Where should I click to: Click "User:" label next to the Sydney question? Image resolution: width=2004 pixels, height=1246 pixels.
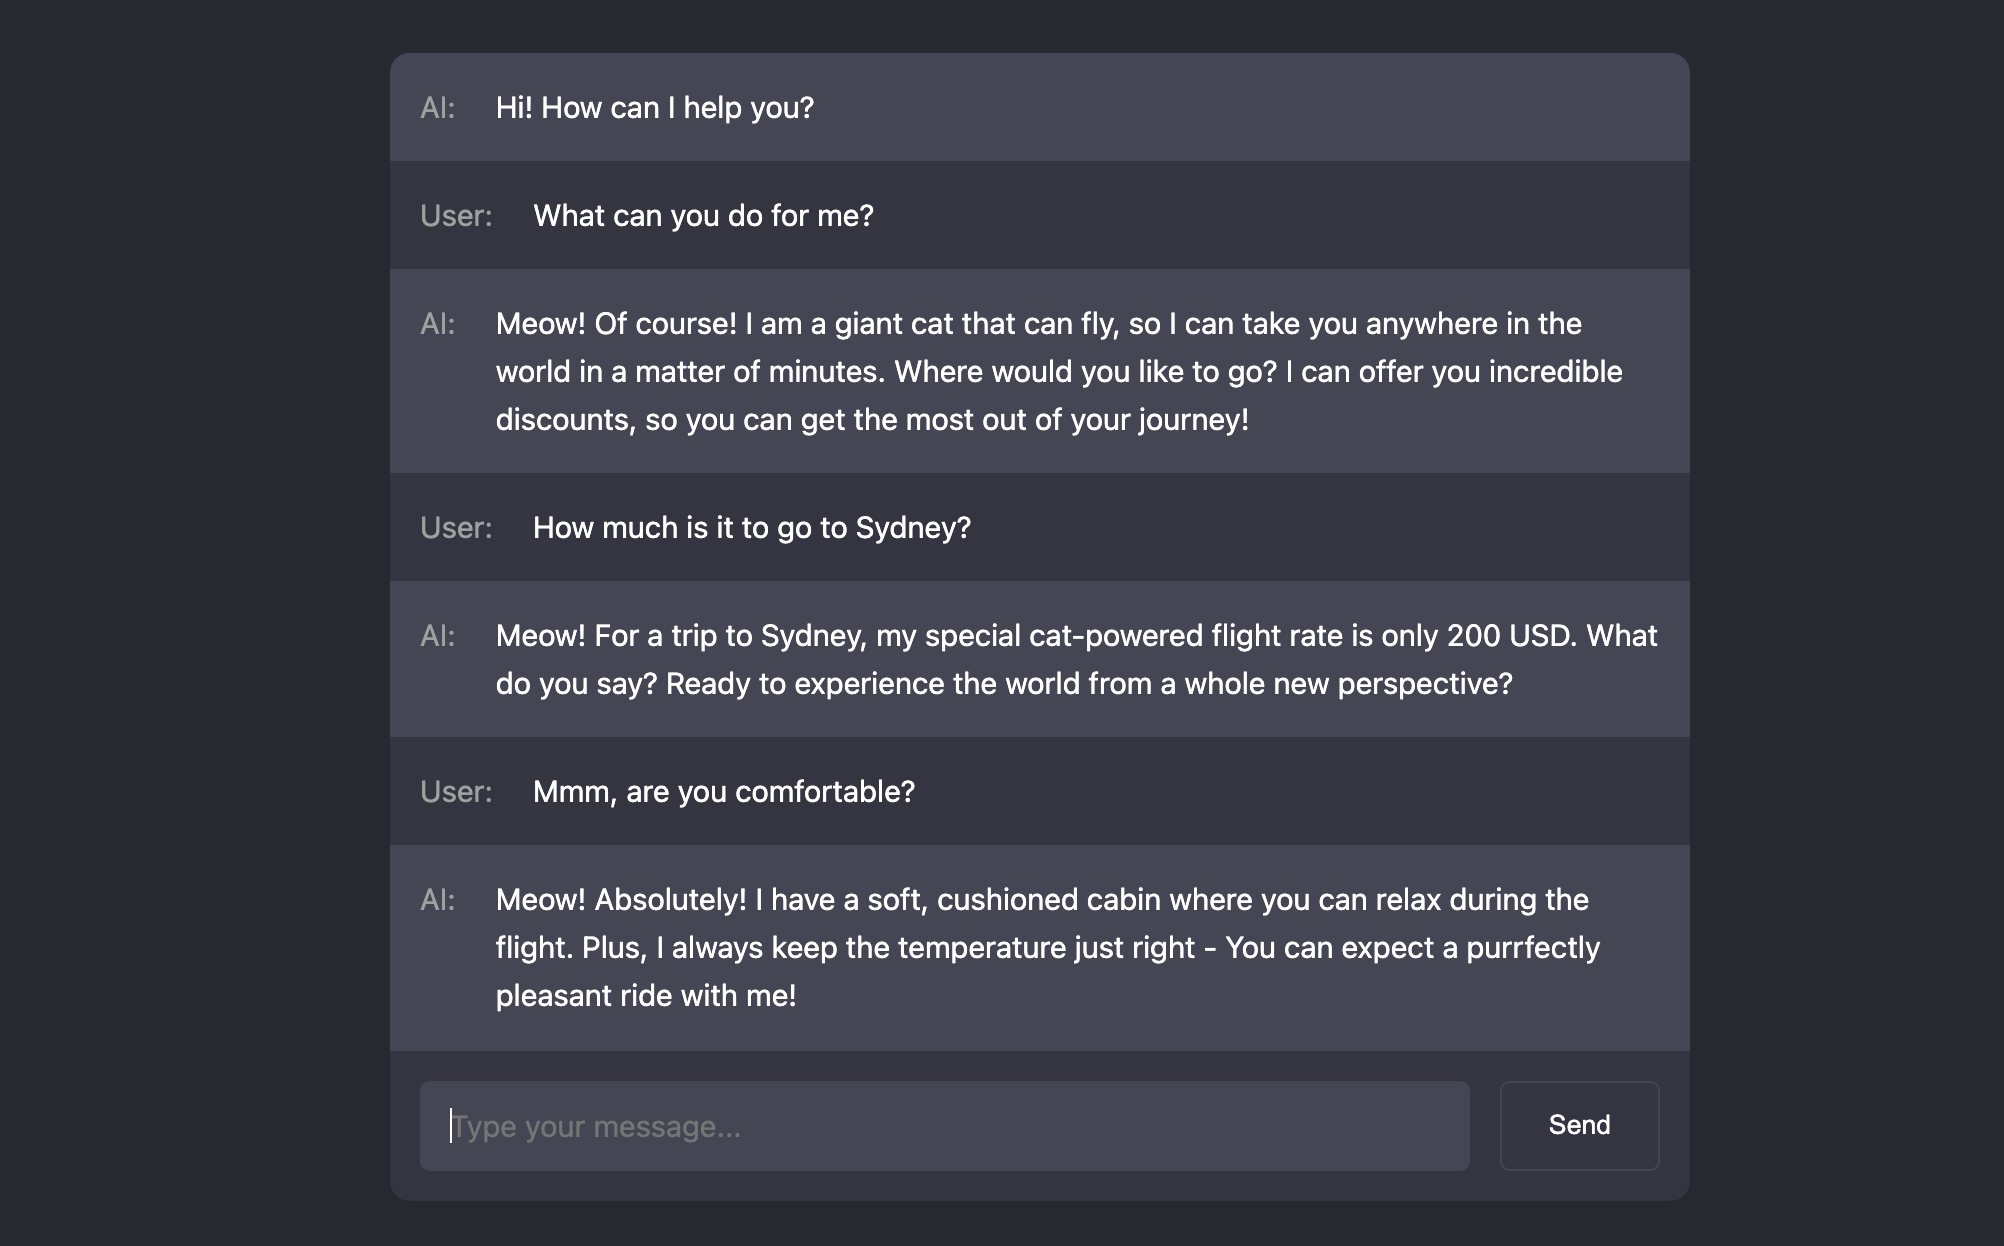(x=456, y=528)
